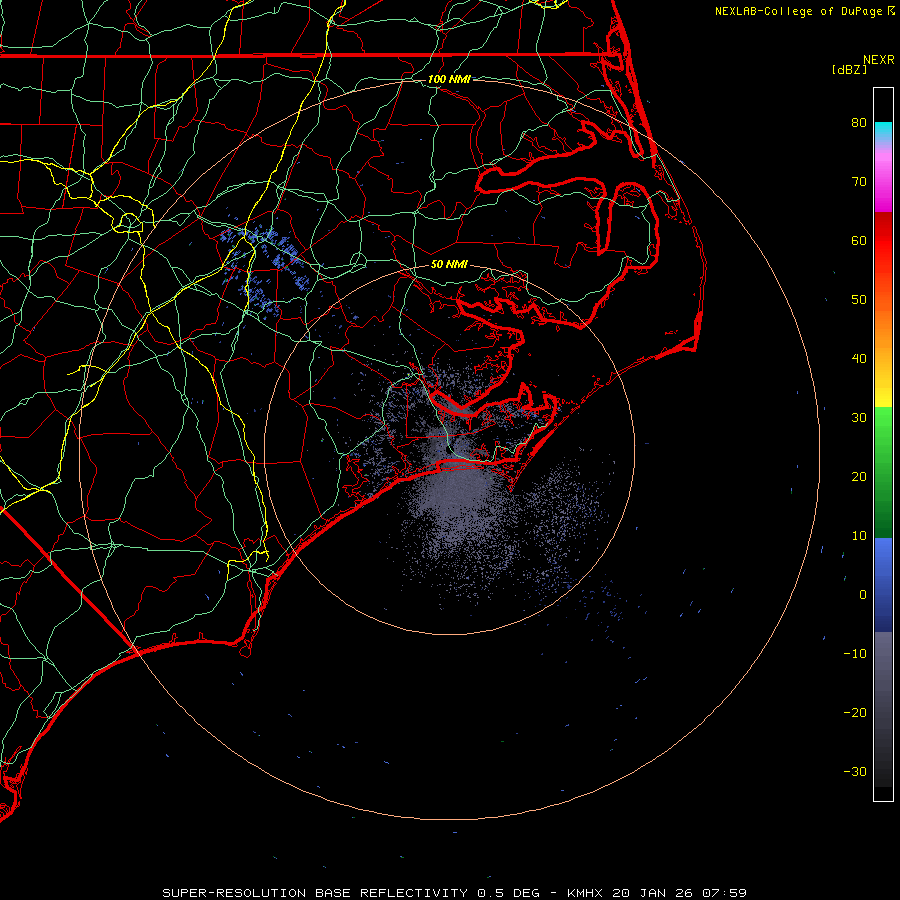Image resolution: width=900 pixels, height=900 pixels.
Task: Click the -30 value on the dBZ scale
Action: [x=855, y=771]
